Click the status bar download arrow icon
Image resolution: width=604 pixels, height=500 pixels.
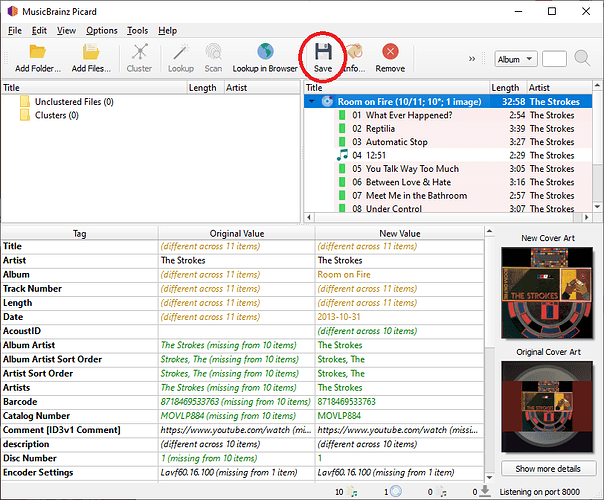click(485, 491)
